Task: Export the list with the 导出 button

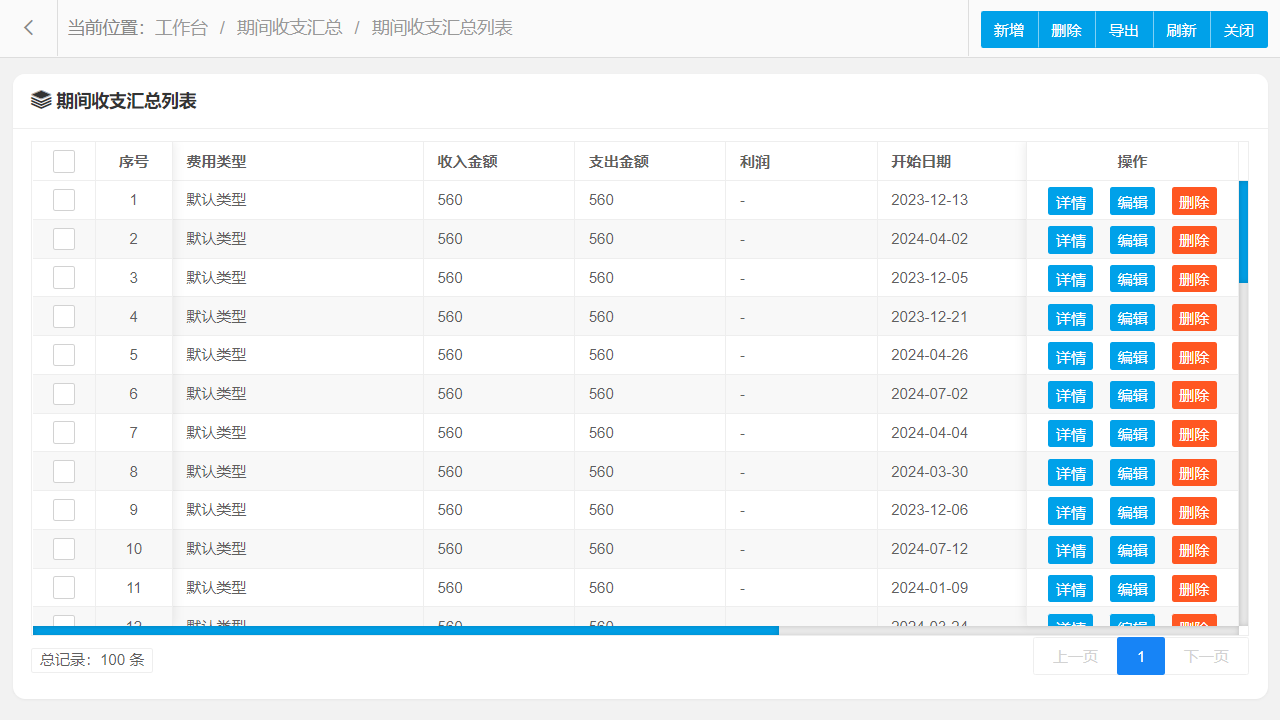Action: pyautogui.click(x=1124, y=30)
